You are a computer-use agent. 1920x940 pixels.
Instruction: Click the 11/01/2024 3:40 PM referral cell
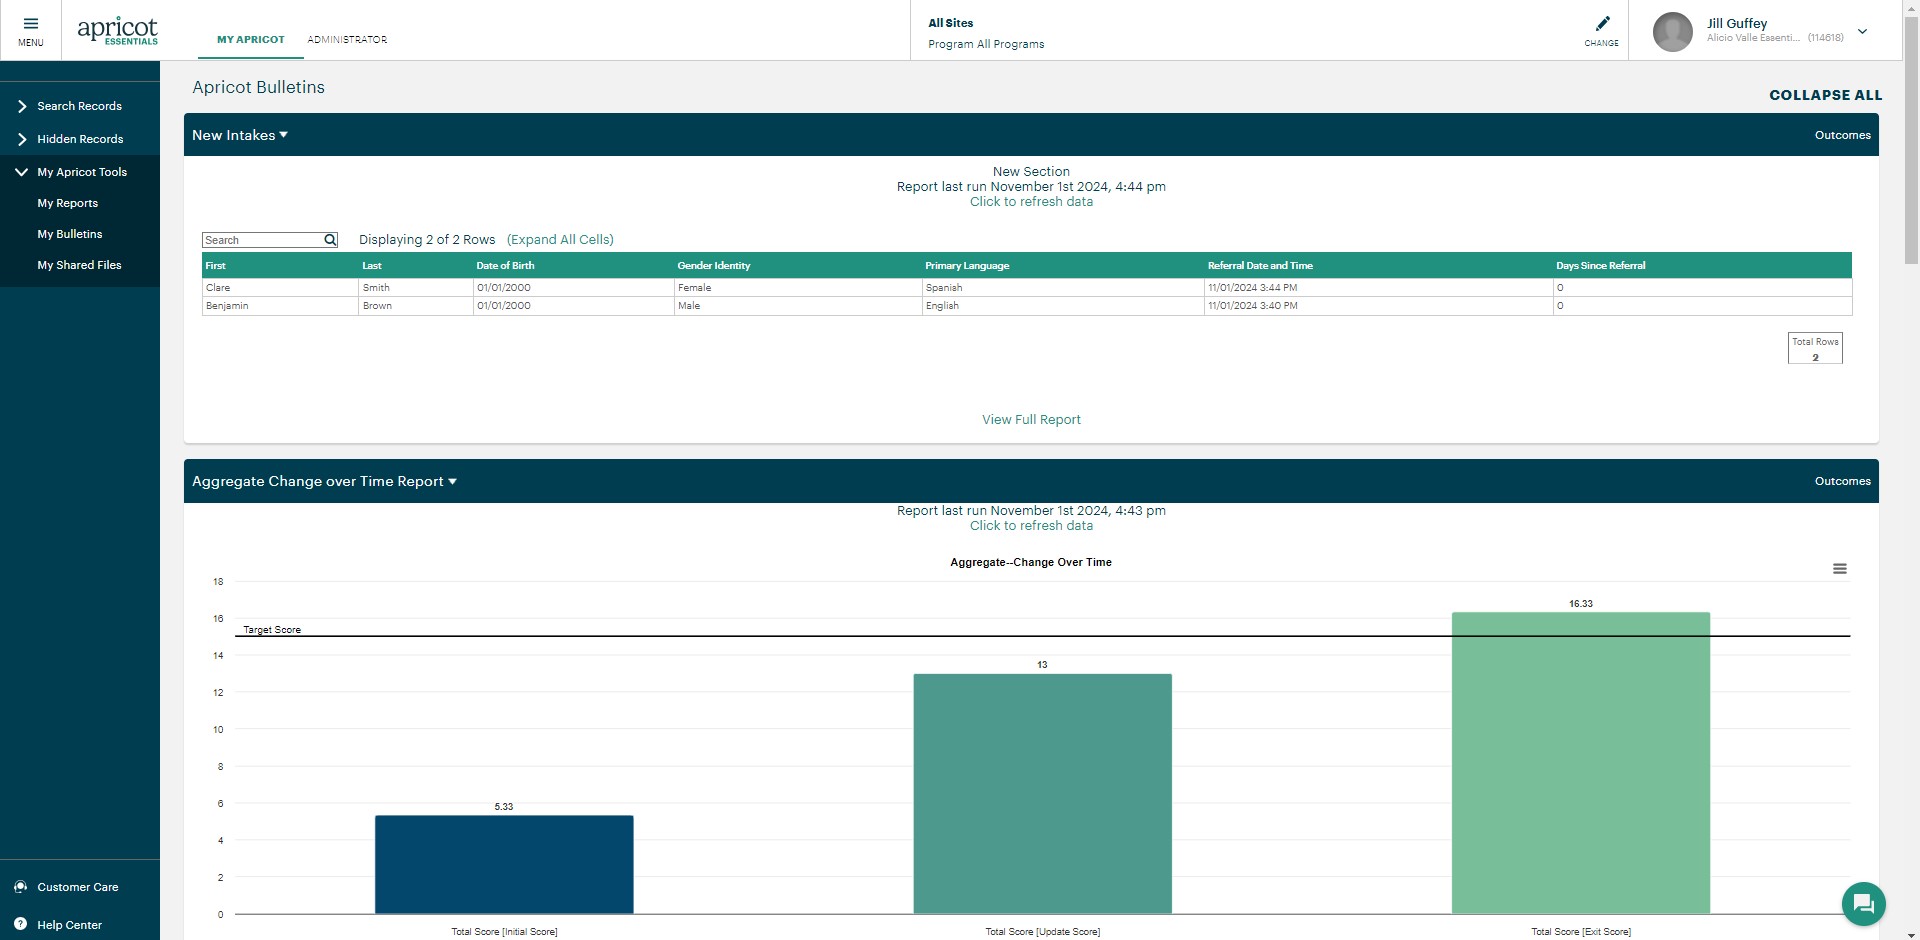coord(1379,306)
